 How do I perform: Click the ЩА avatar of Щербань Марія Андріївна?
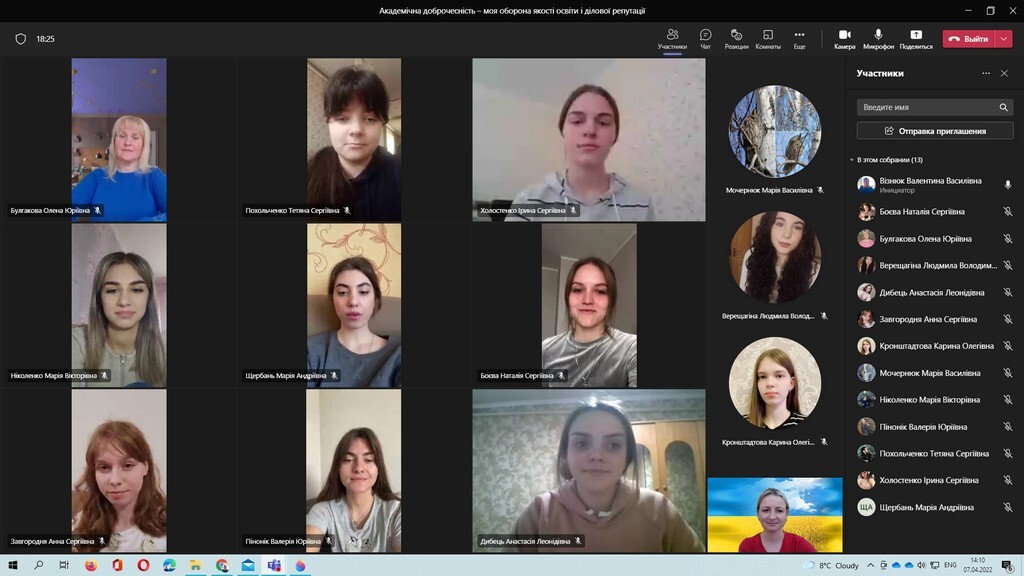[x=866, y=507]
